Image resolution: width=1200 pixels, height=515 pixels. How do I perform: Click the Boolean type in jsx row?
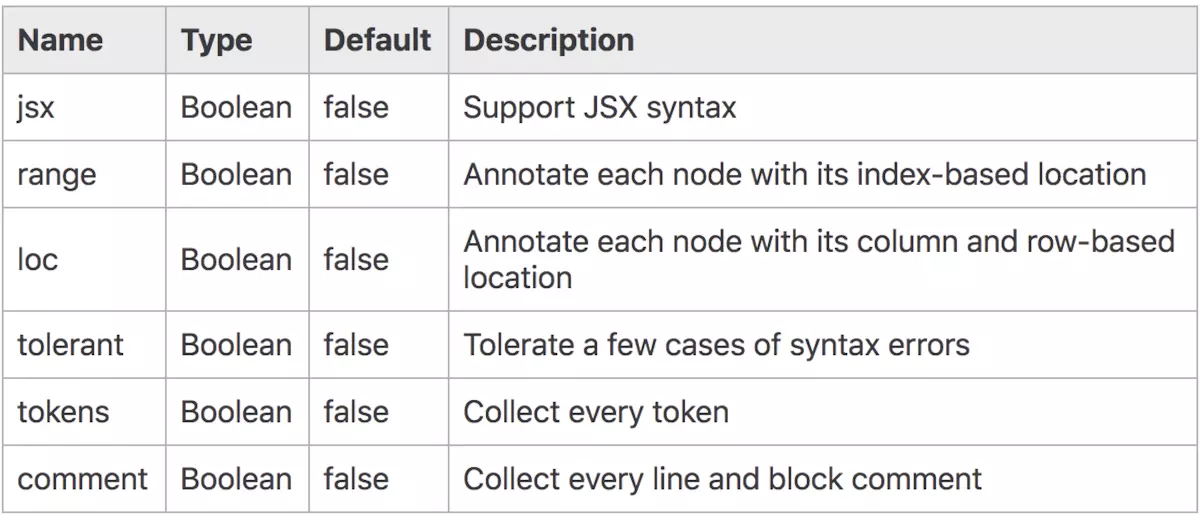pos(236,107)
